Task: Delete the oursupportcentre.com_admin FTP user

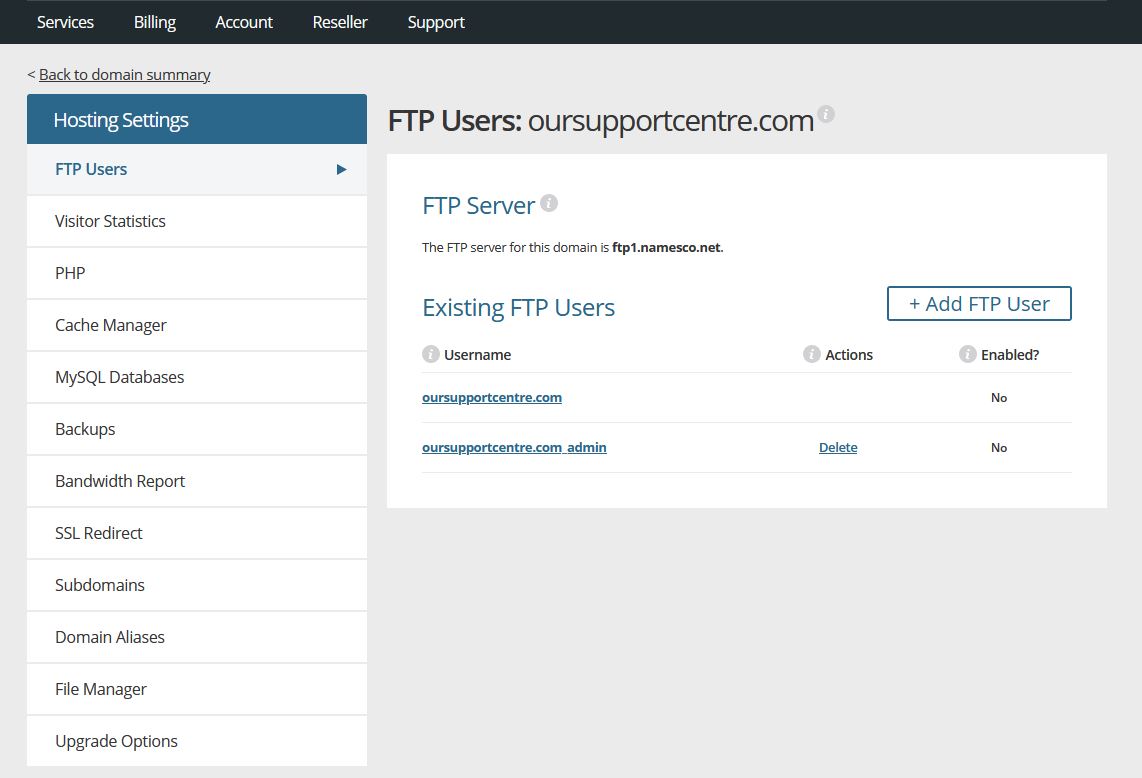Action: [x=838, y=447]
